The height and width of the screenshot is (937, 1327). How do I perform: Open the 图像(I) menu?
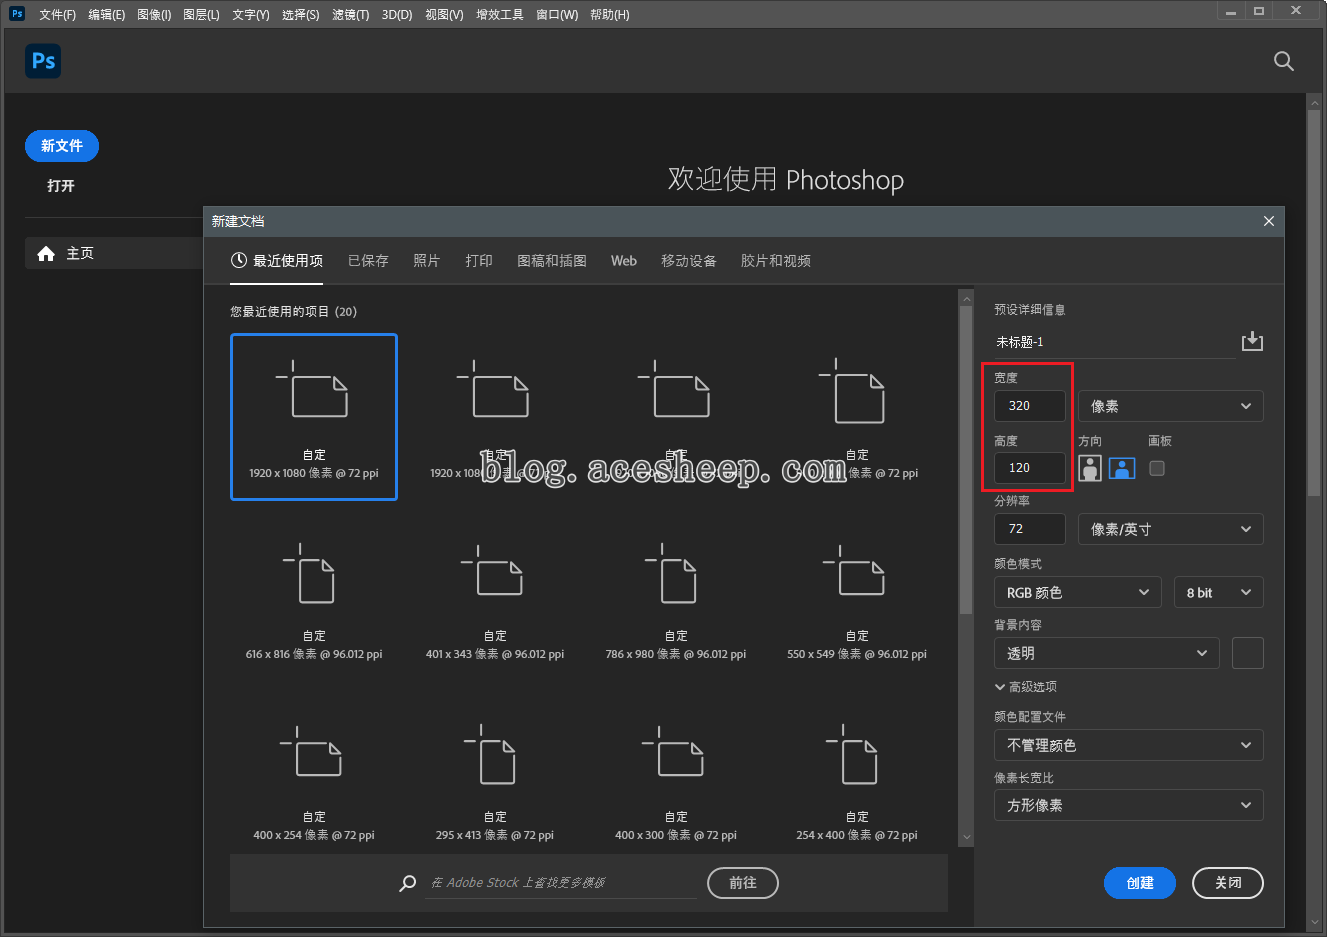pos(154,15)
